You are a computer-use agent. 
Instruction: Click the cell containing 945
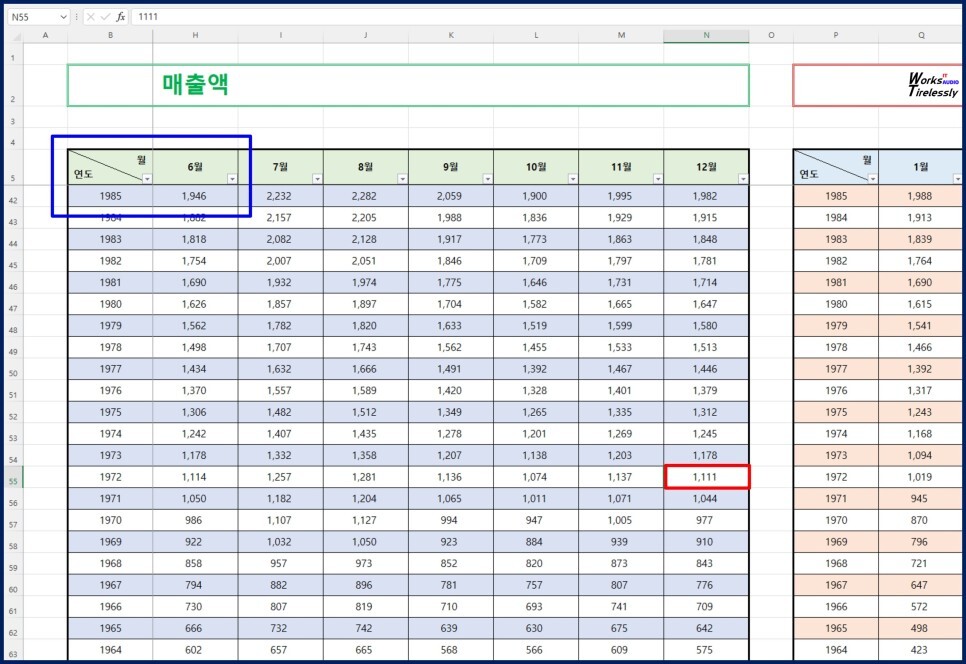[920, 499]
